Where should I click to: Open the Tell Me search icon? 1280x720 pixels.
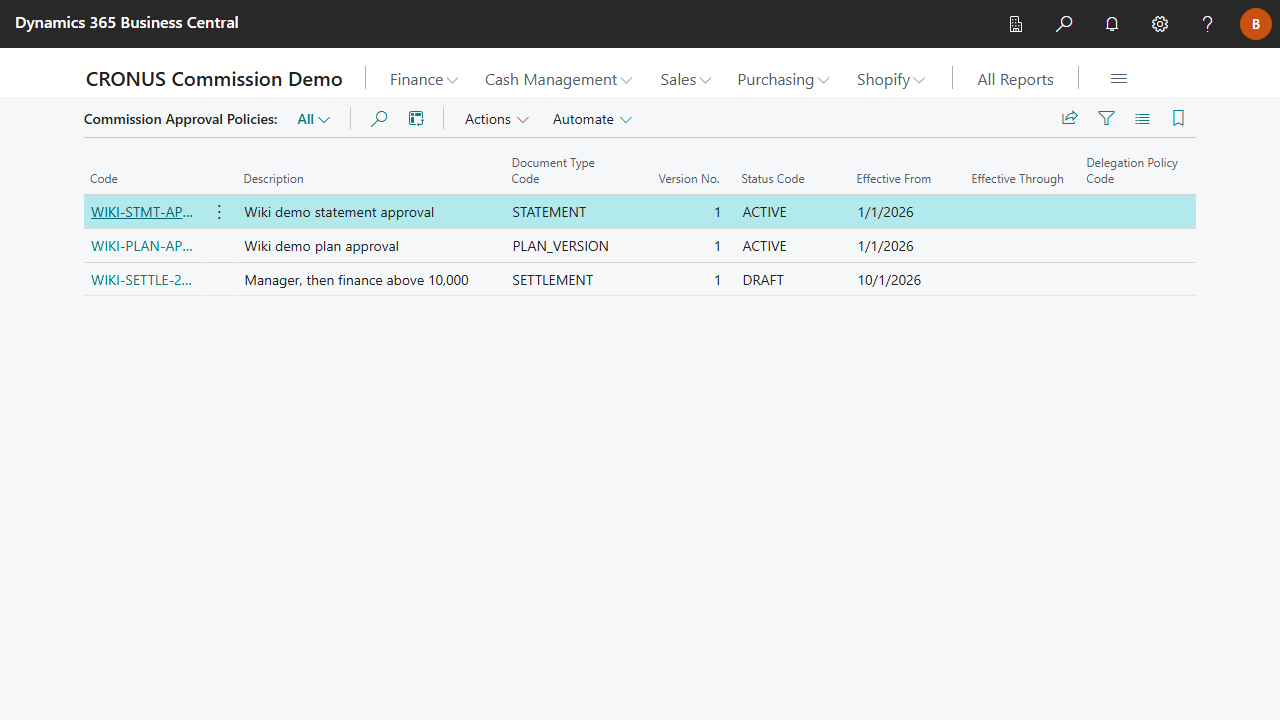coord(1064,24)
